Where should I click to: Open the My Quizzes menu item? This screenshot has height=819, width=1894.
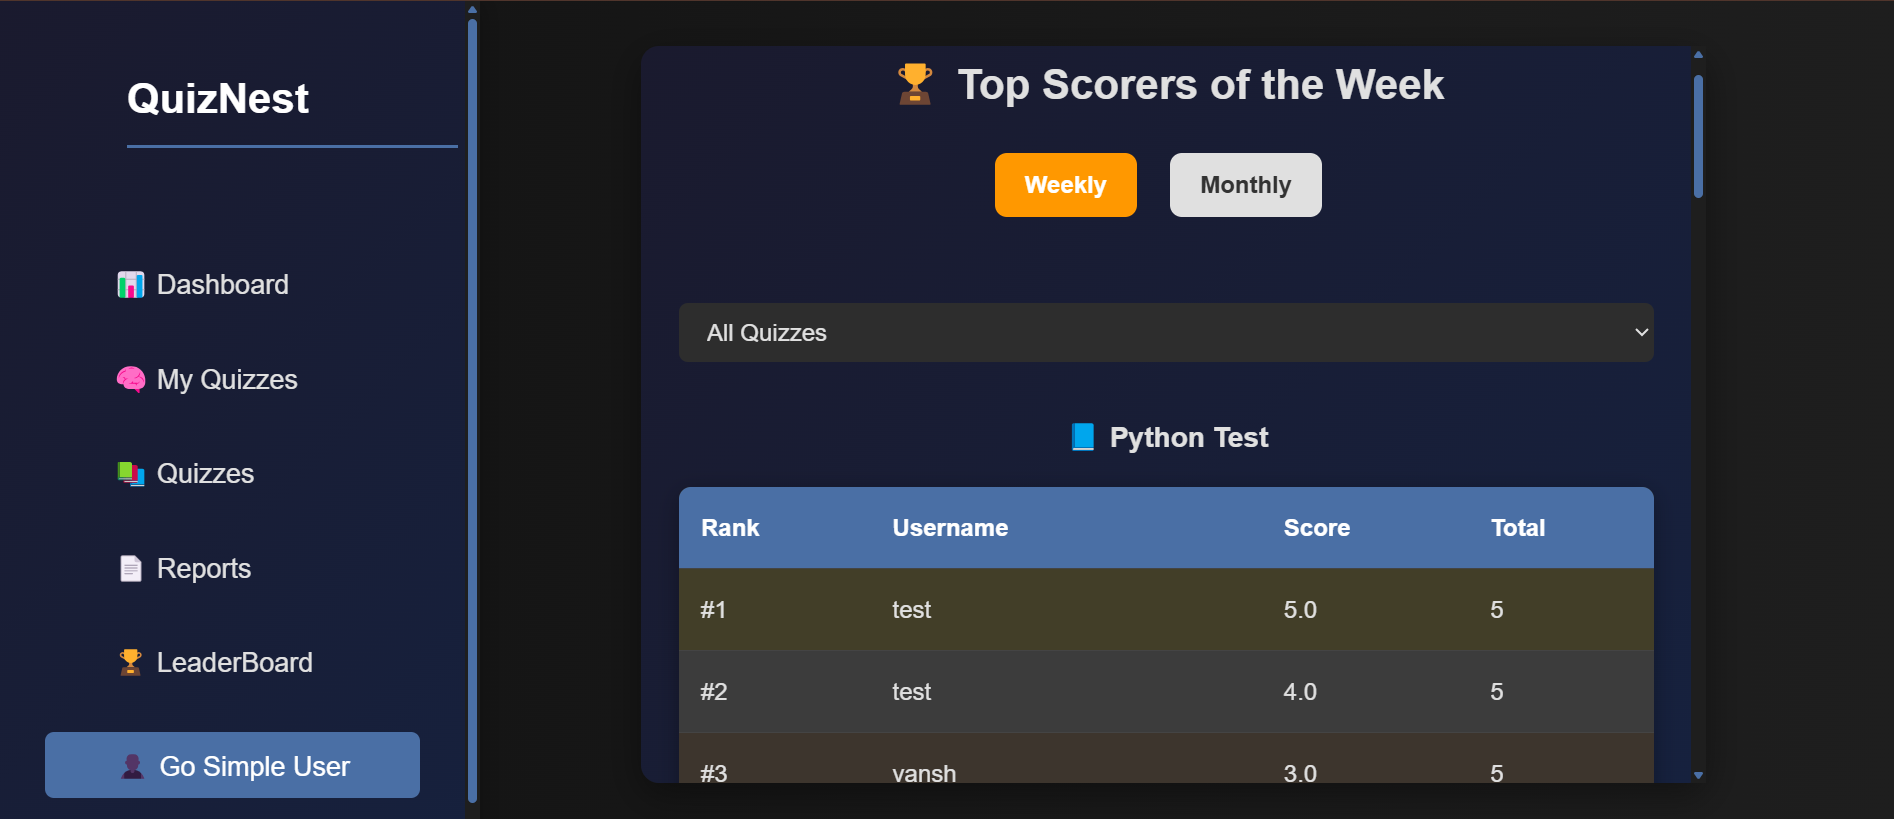pyautogui.click(x=227, y=380)
